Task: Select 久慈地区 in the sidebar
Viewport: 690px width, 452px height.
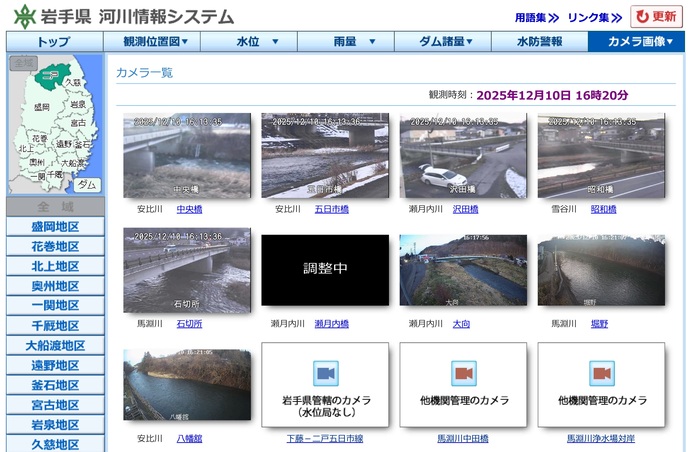Action: pos(55,444)
